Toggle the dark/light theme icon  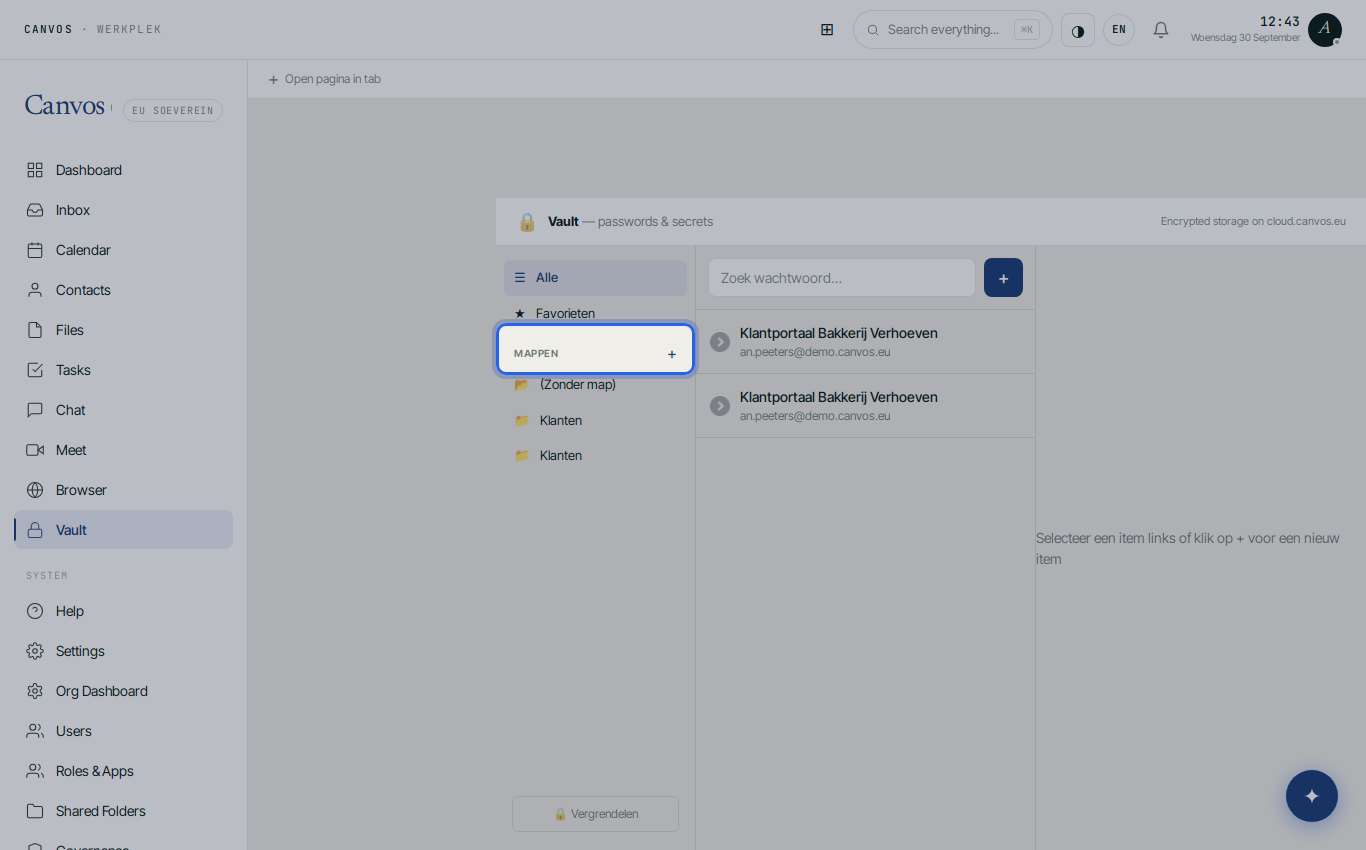(1078, 30)
